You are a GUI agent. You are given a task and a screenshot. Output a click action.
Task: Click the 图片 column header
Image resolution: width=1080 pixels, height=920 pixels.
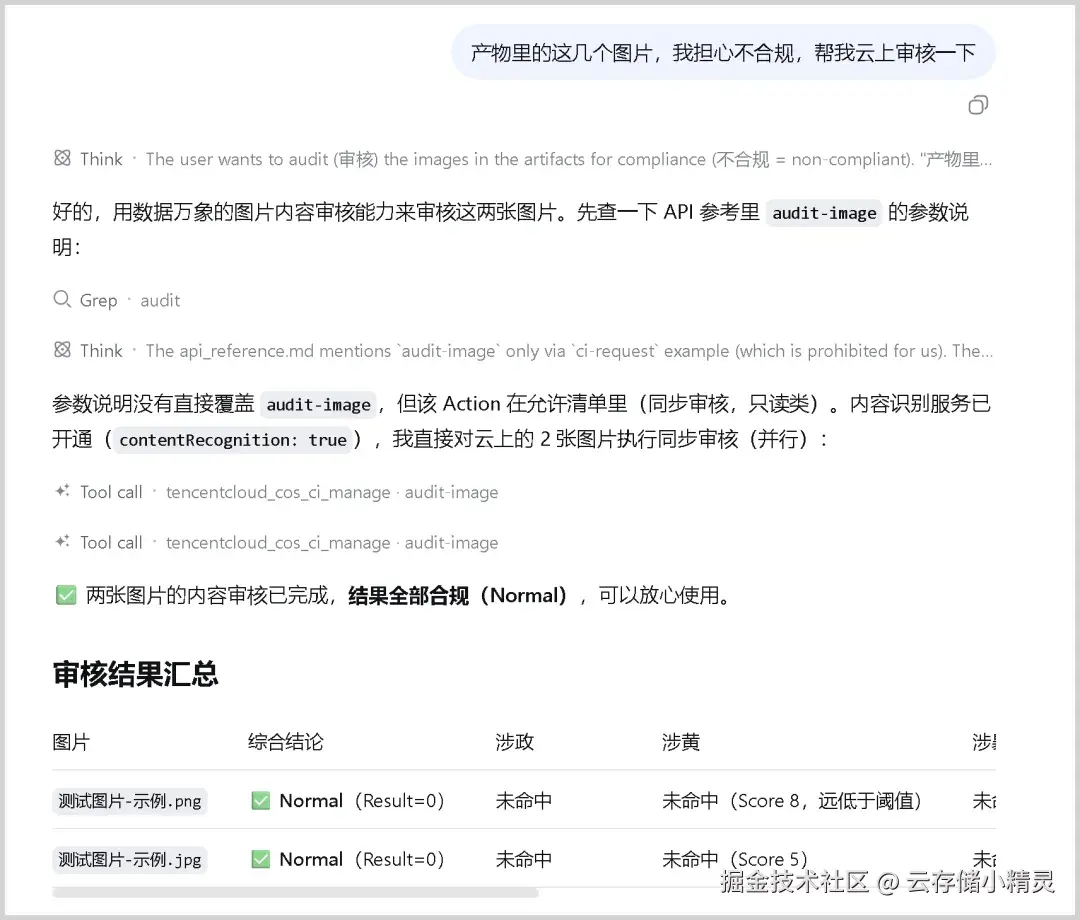point(71,742)
